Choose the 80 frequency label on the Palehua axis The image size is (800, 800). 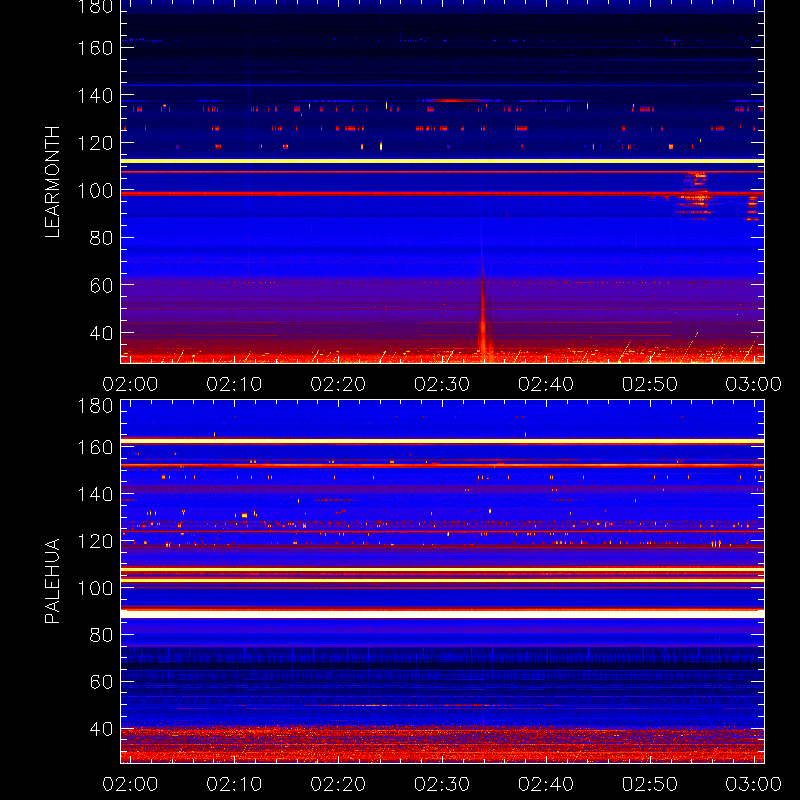pos(101,635)
